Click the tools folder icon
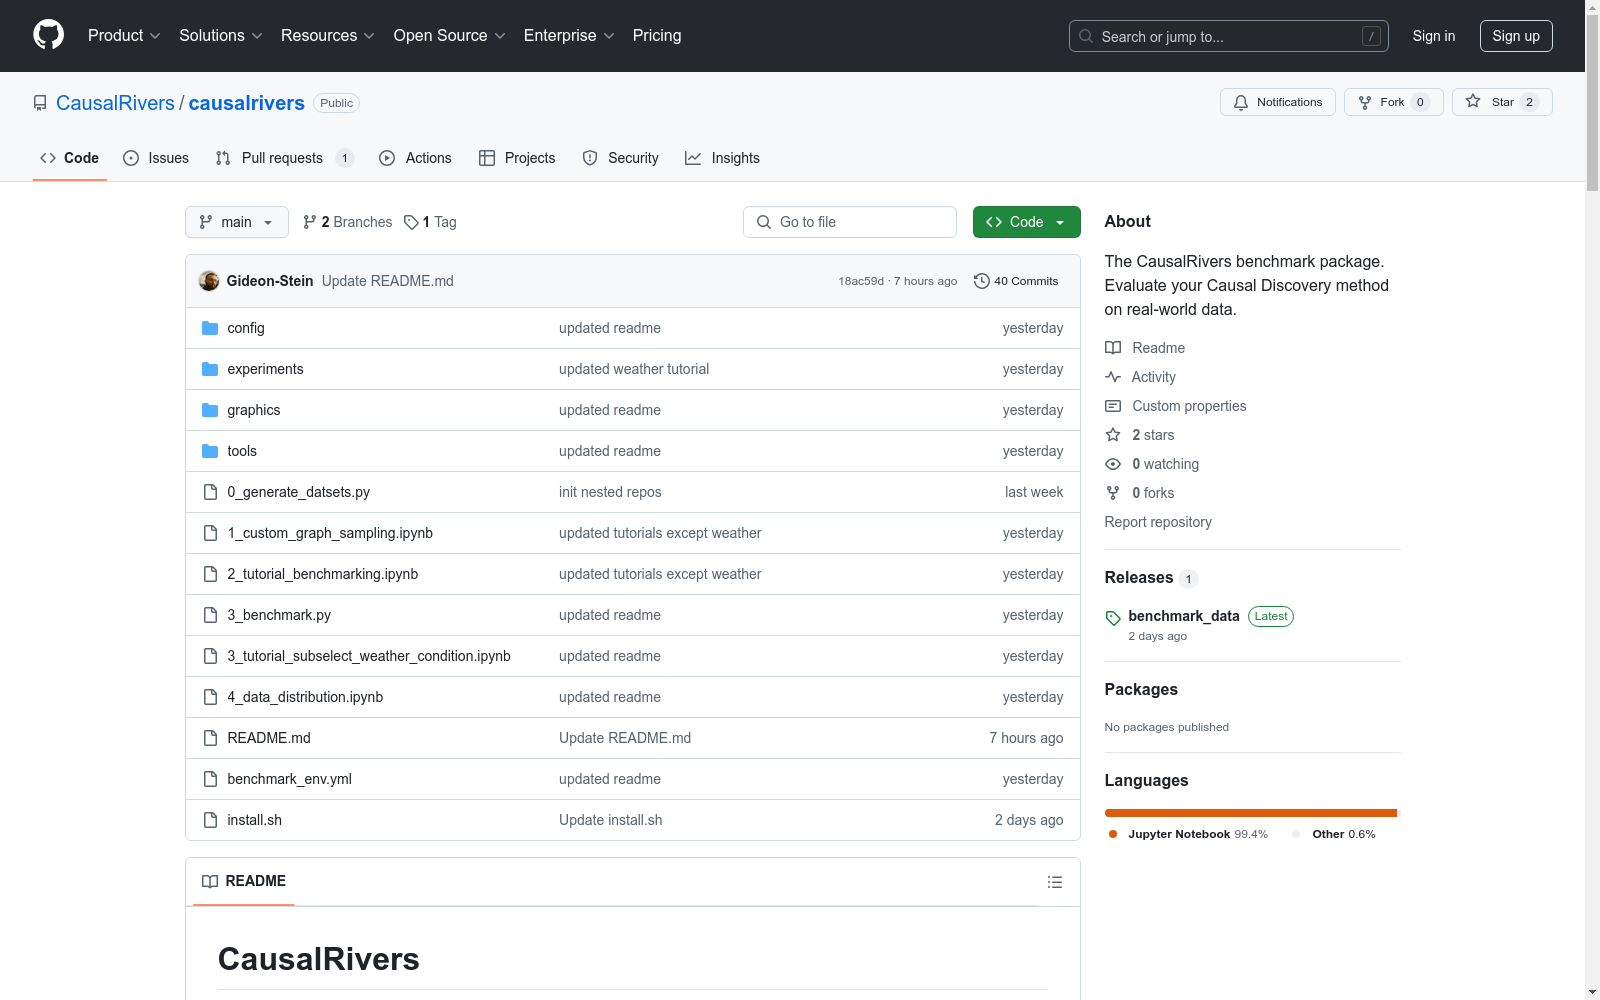This screenshot has height=1000, width=1600. (x=210, y=451)
